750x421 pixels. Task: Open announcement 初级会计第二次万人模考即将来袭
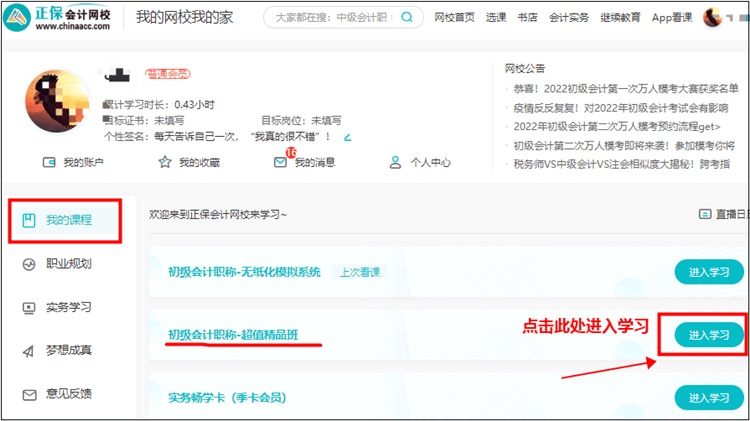(x=624, y=146)
